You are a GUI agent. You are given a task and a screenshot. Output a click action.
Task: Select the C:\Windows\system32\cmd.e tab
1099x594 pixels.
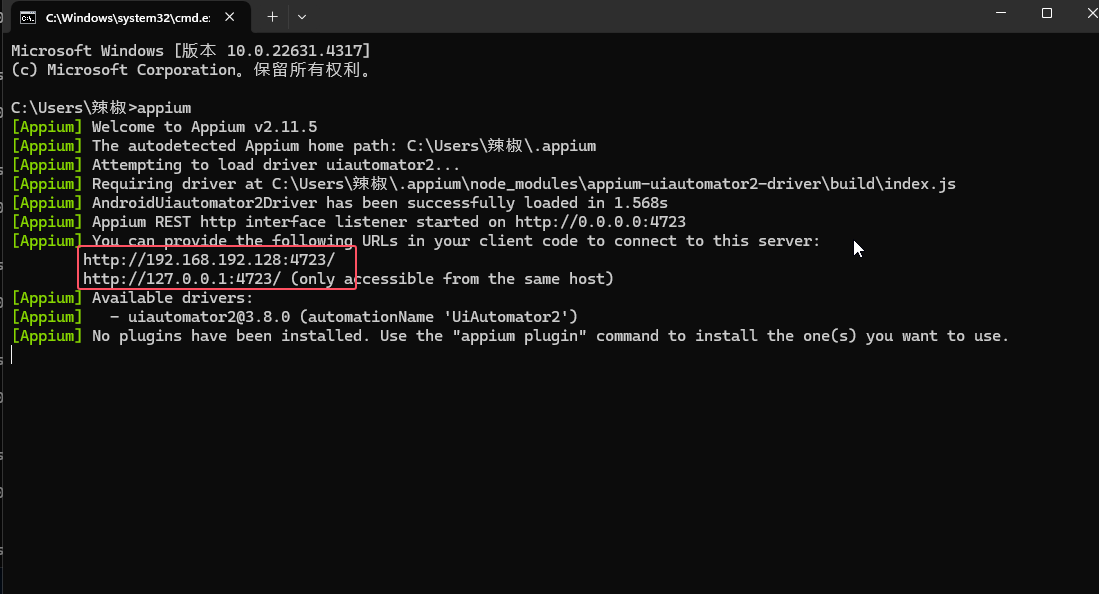[130, 17]
